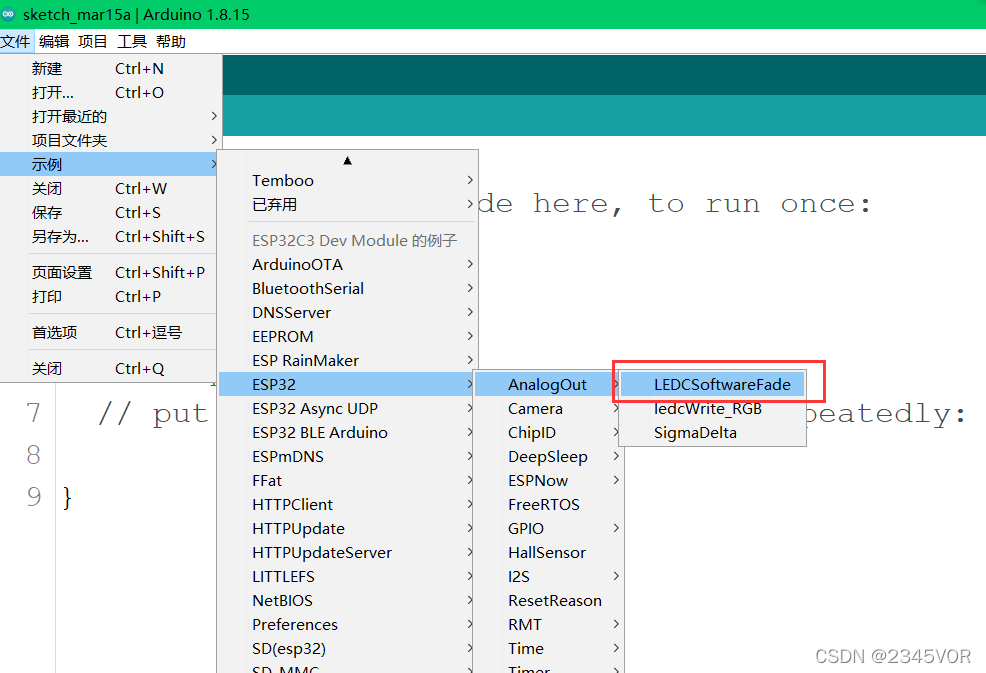The width and height of the screenshot is (986, 673).
Task: Expand the ArduinoOTA examples
Action: tap(348, 264)
